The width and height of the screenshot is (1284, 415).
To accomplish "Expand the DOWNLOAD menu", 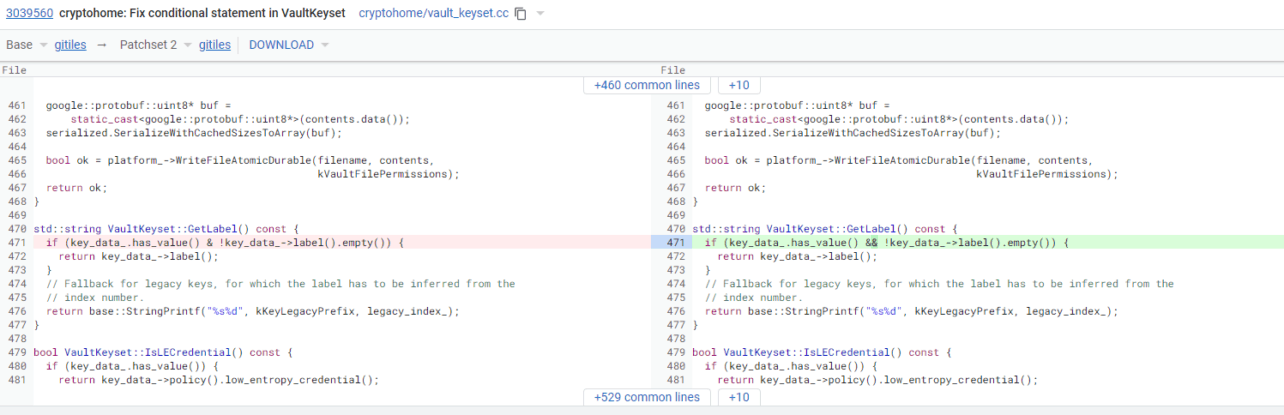I will tap(289, 45).
